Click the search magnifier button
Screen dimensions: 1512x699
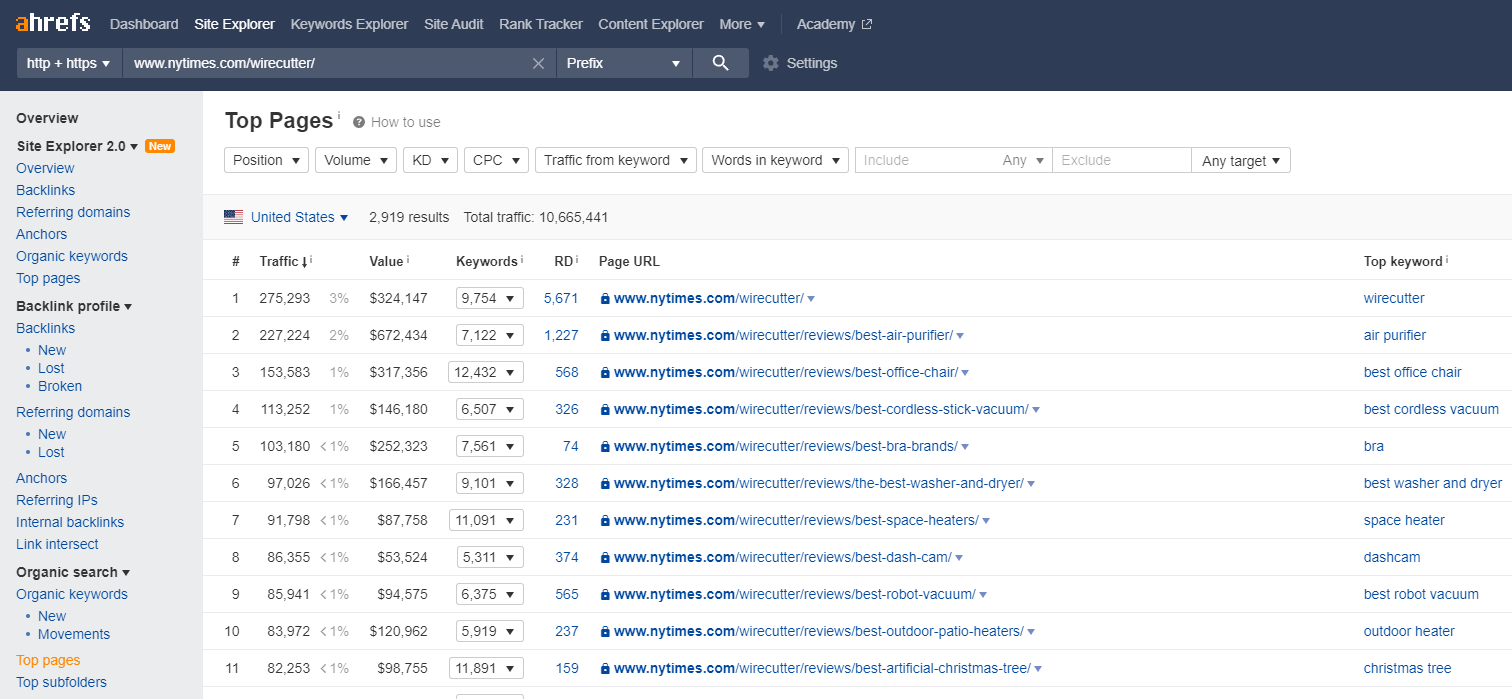(720, 63)
